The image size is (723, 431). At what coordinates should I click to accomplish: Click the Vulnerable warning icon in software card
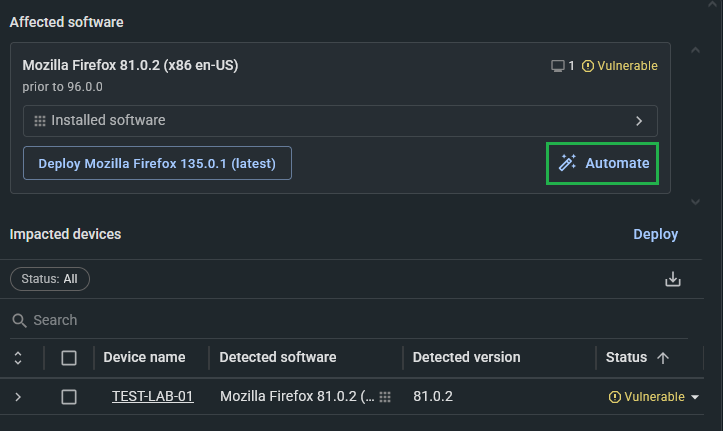click(587, 66)
